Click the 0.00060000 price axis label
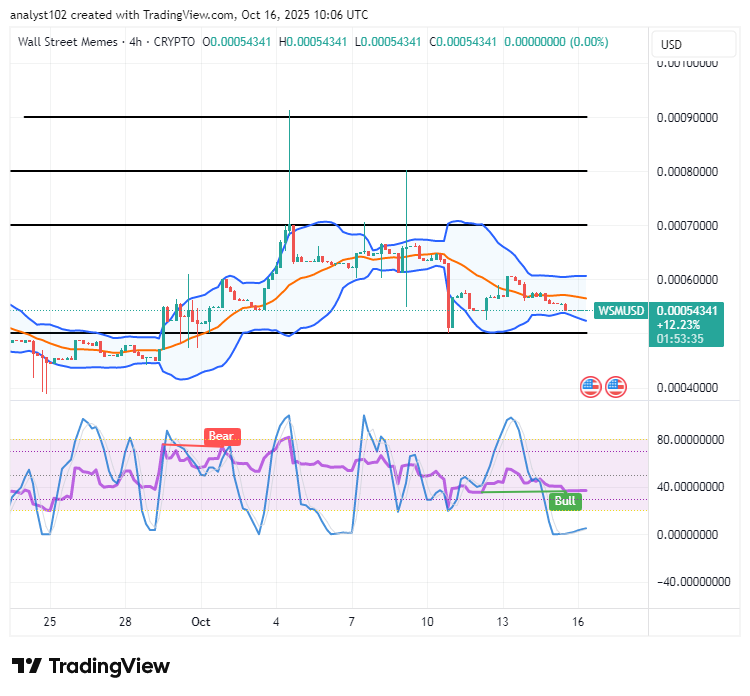This screenshot has height=696, width=750. pos(687,280)
